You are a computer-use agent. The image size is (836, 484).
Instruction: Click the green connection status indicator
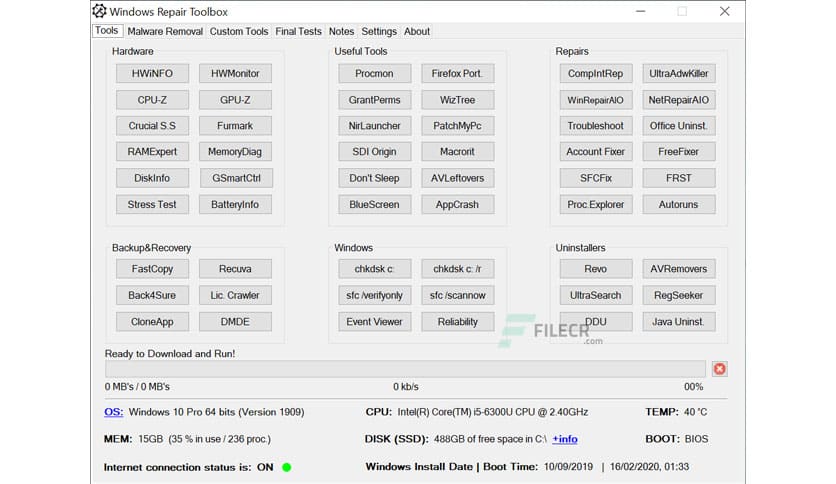pos(286,467)
